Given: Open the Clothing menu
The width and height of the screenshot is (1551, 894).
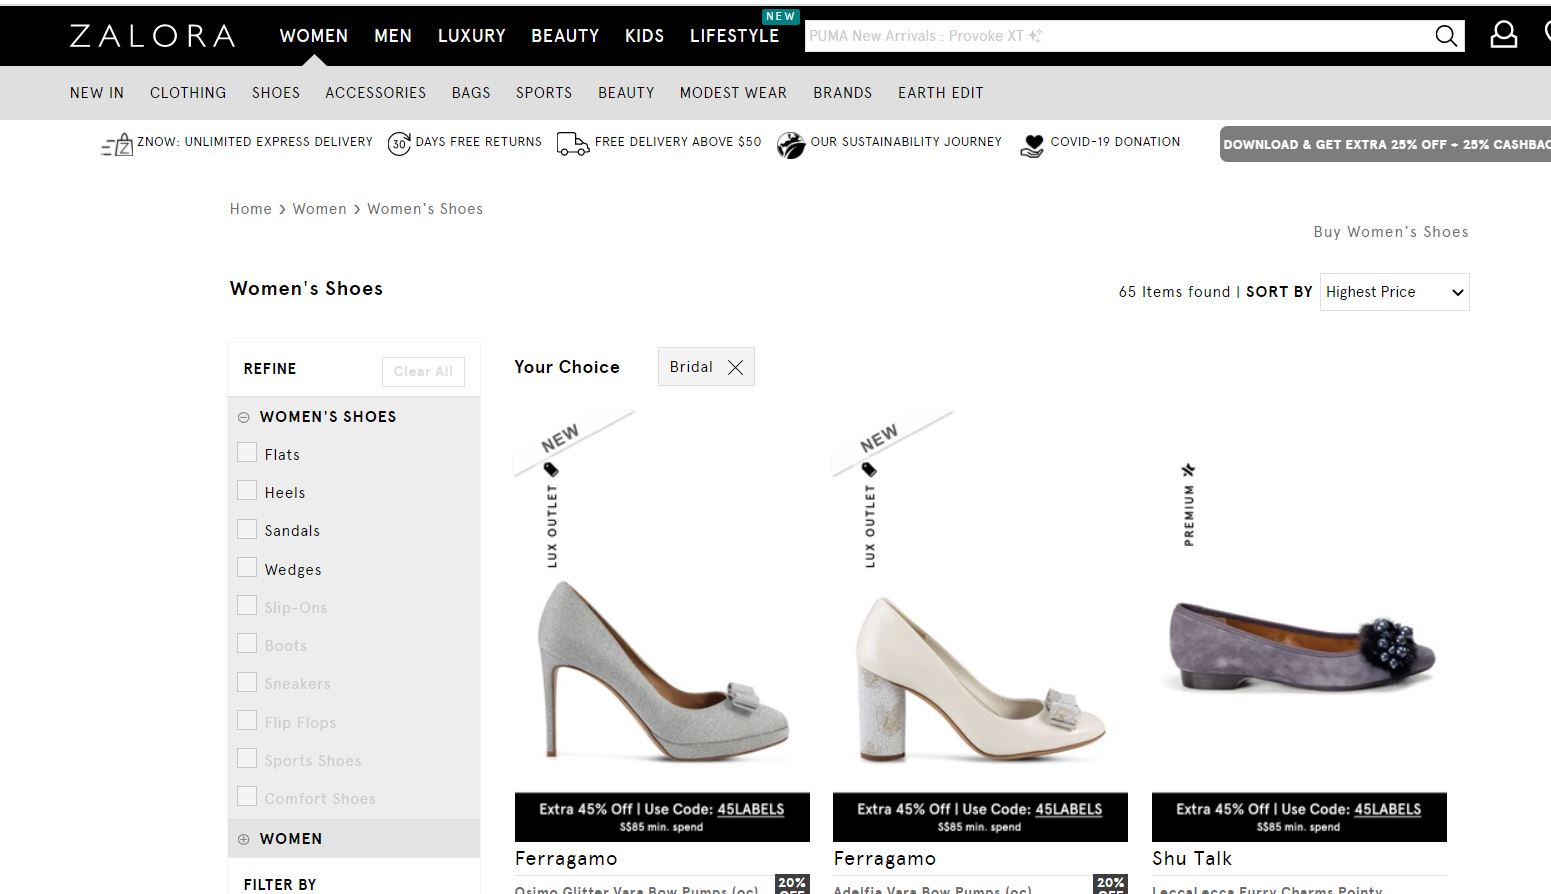Looking at the screenshot, I should click(x=188, y=93).
